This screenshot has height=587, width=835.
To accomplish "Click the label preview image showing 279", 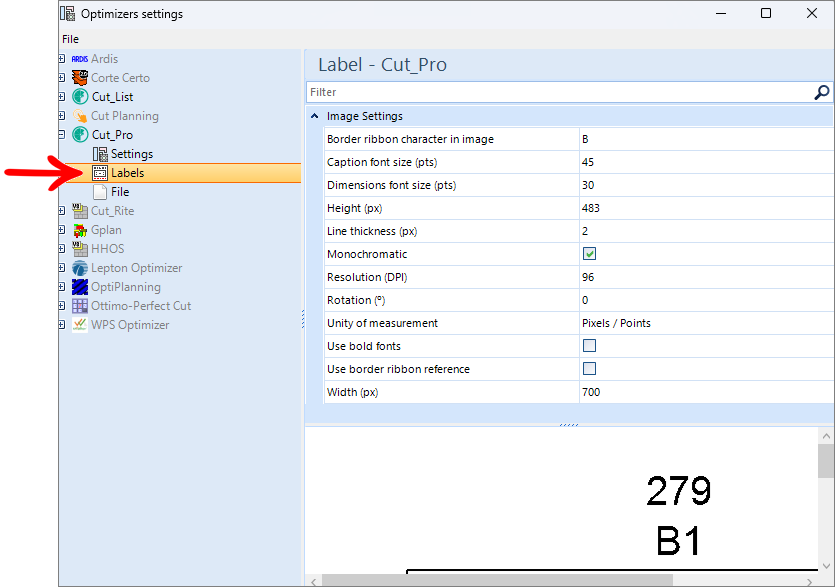I will (x=562, y=501).
